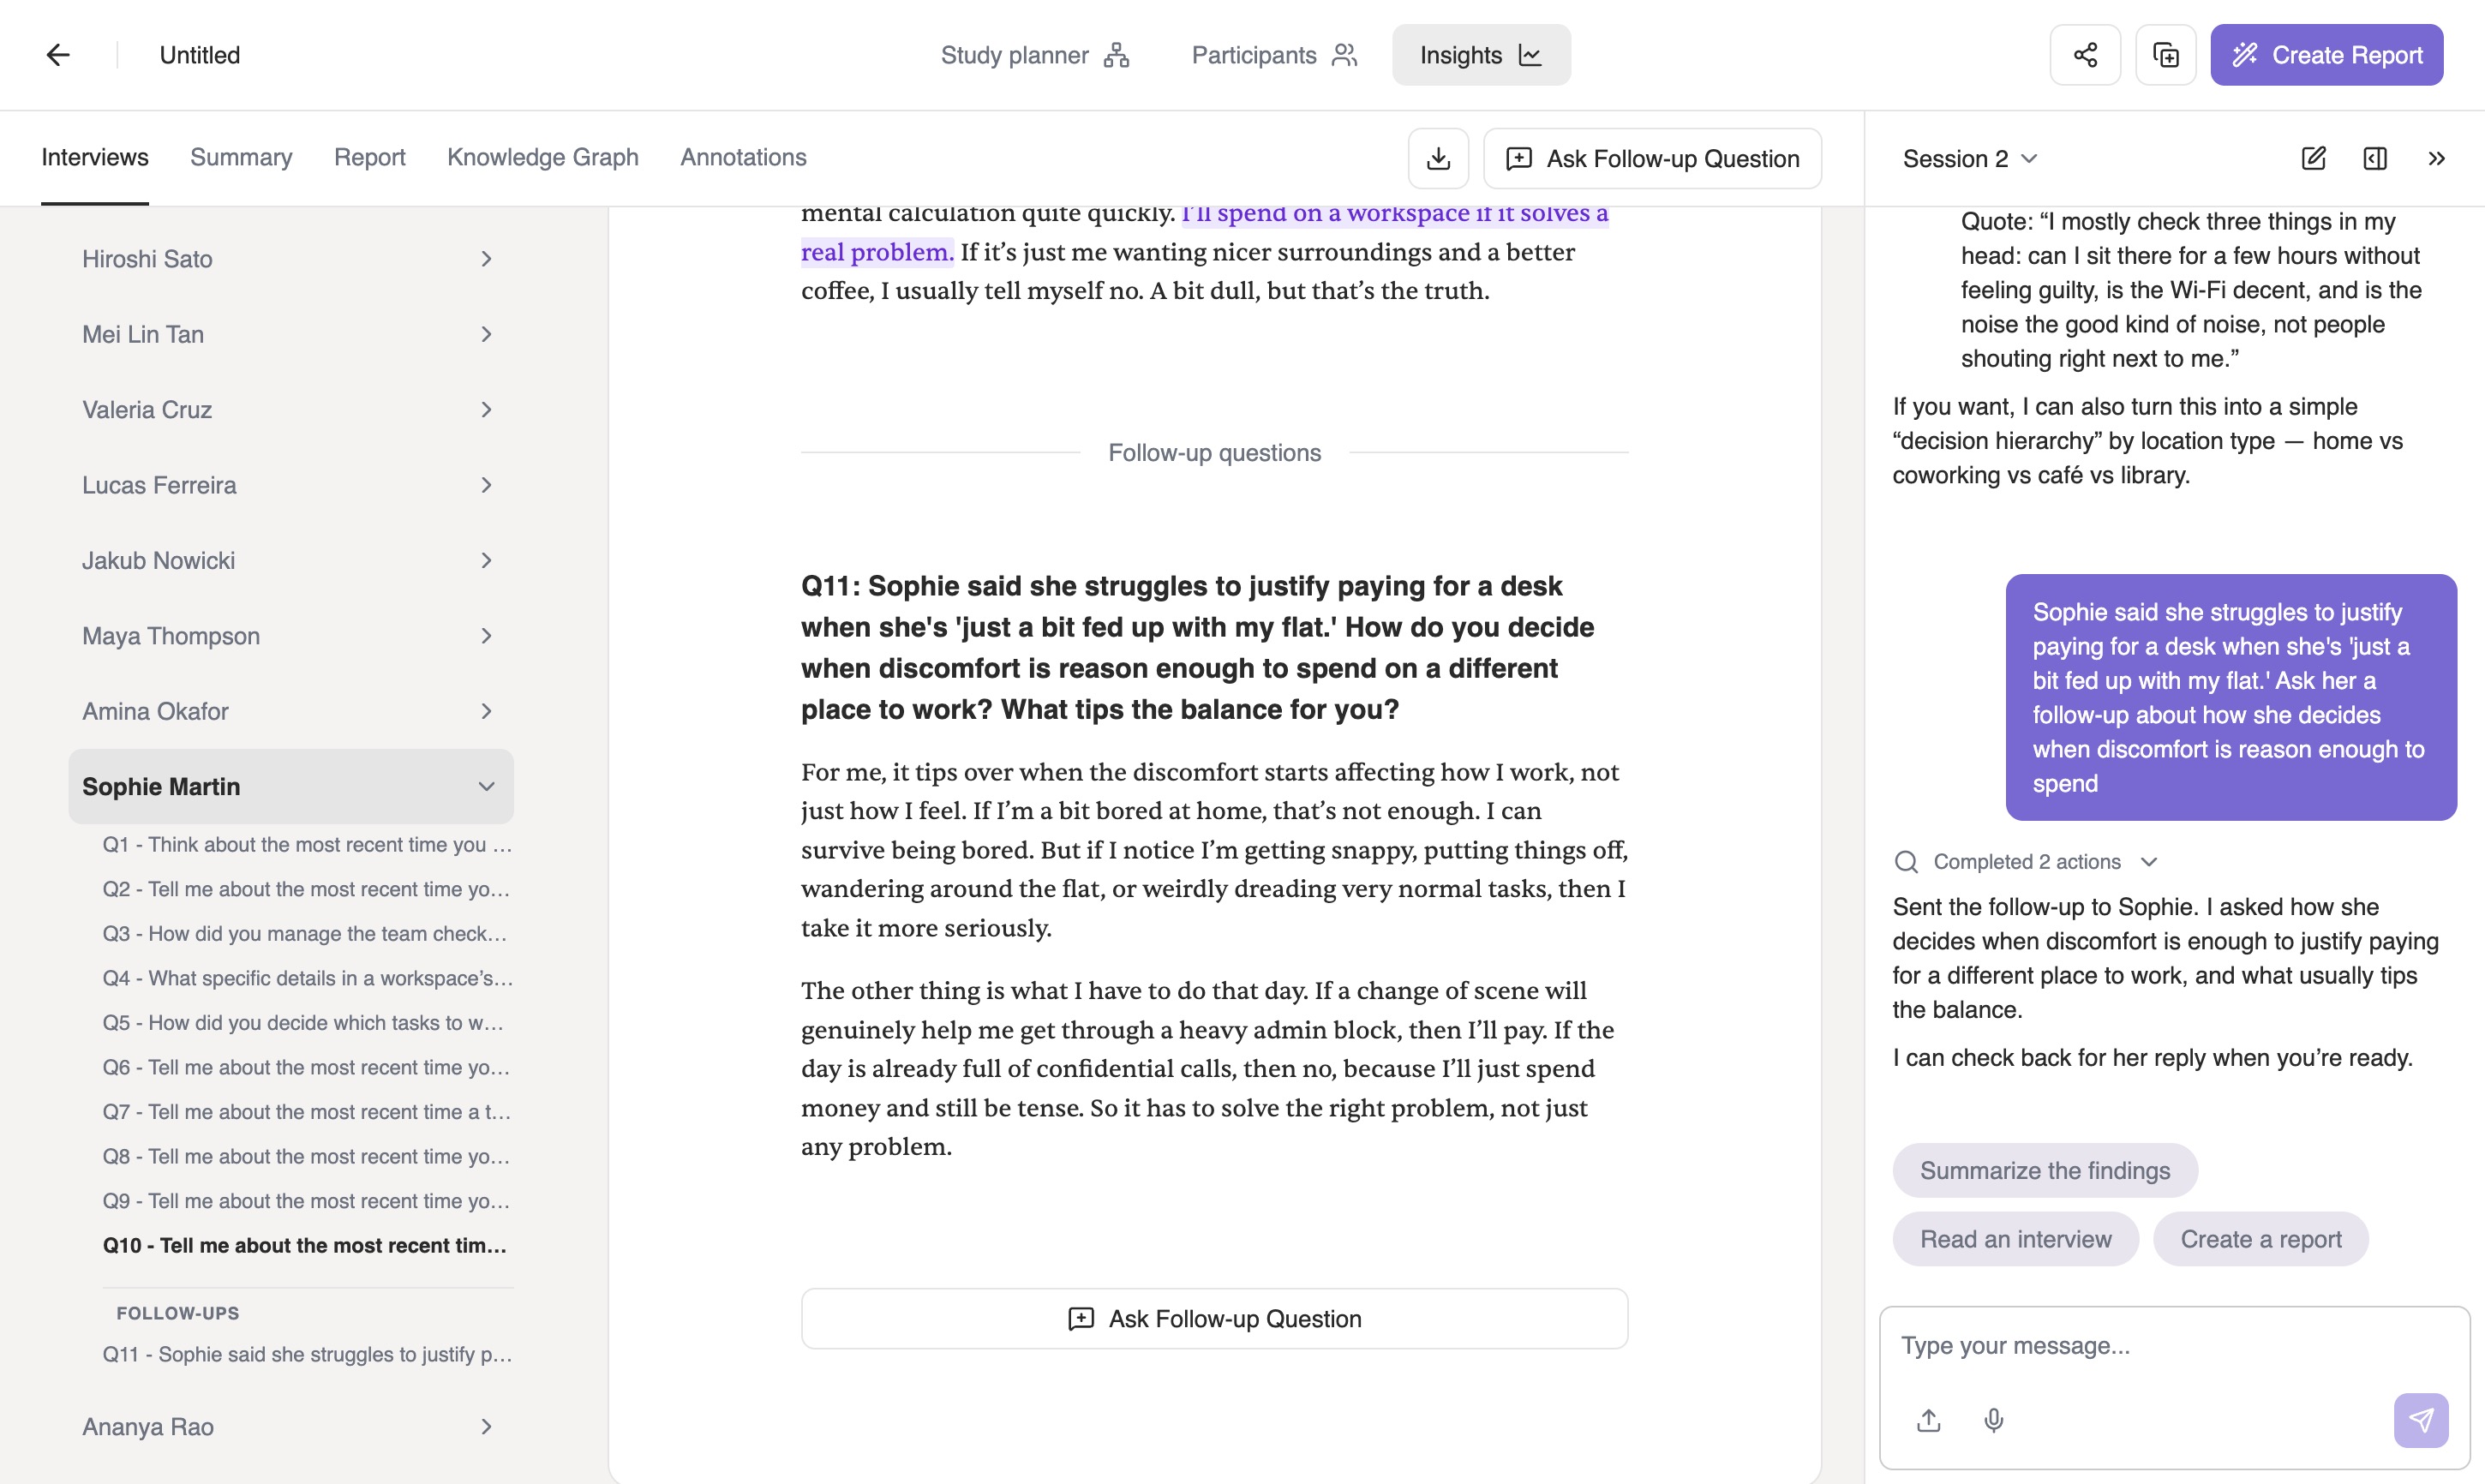Click the duplicate study icon
Screen dimensions: 2485x1484
pyautogui.click(x=2166, y=55)
